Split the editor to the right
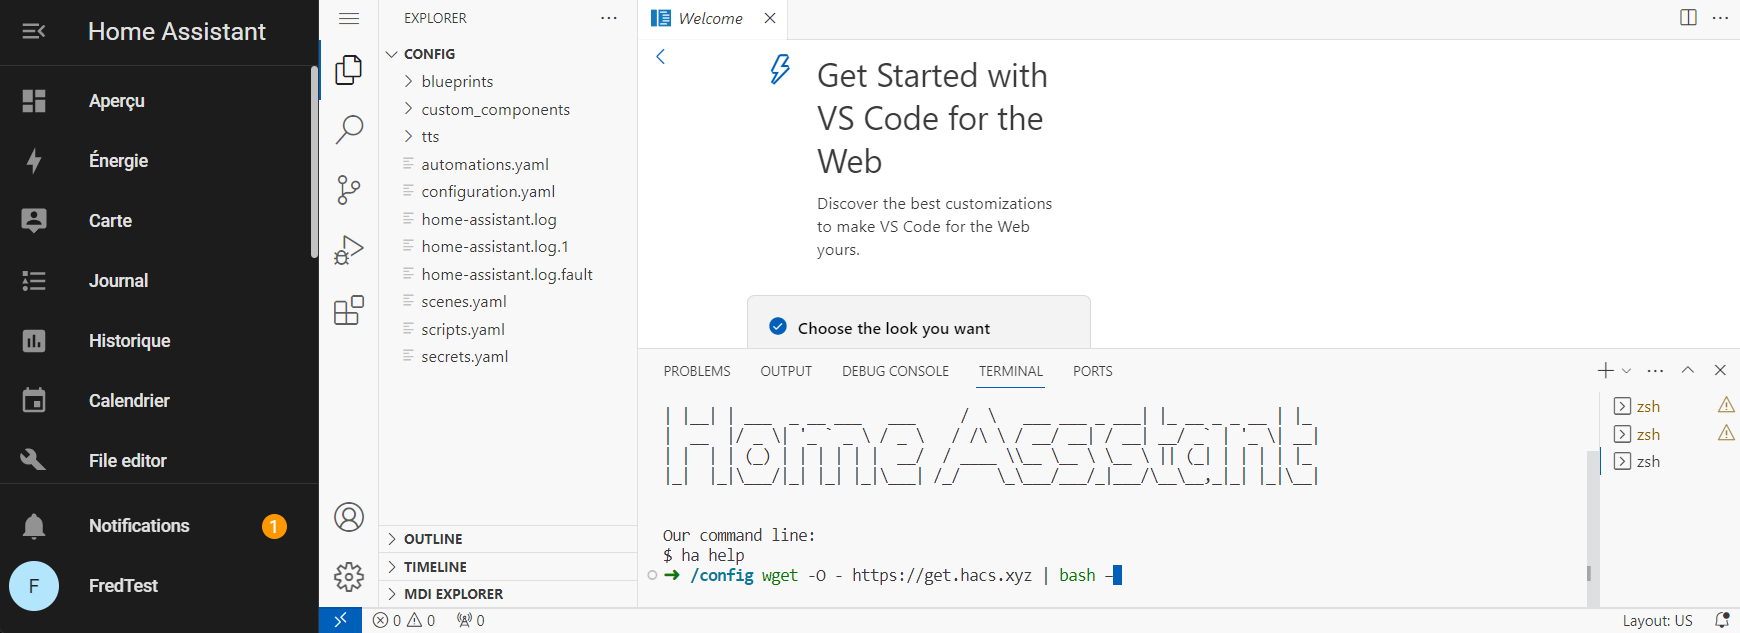The image size is (1740, 633). coord(1688,18)
